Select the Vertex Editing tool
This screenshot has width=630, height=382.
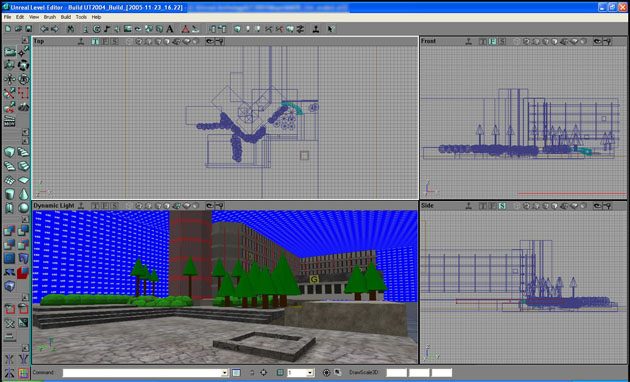[x=23, y=51]
